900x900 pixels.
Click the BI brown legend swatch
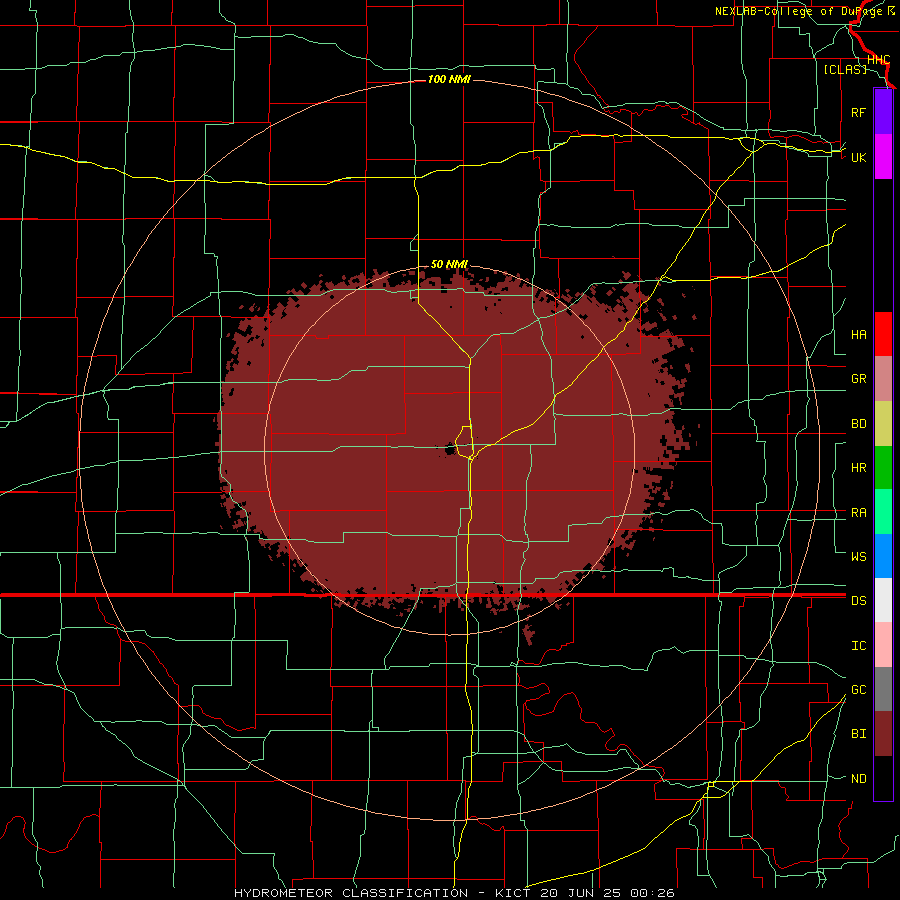pyautogui.click(x=883, y=734)
